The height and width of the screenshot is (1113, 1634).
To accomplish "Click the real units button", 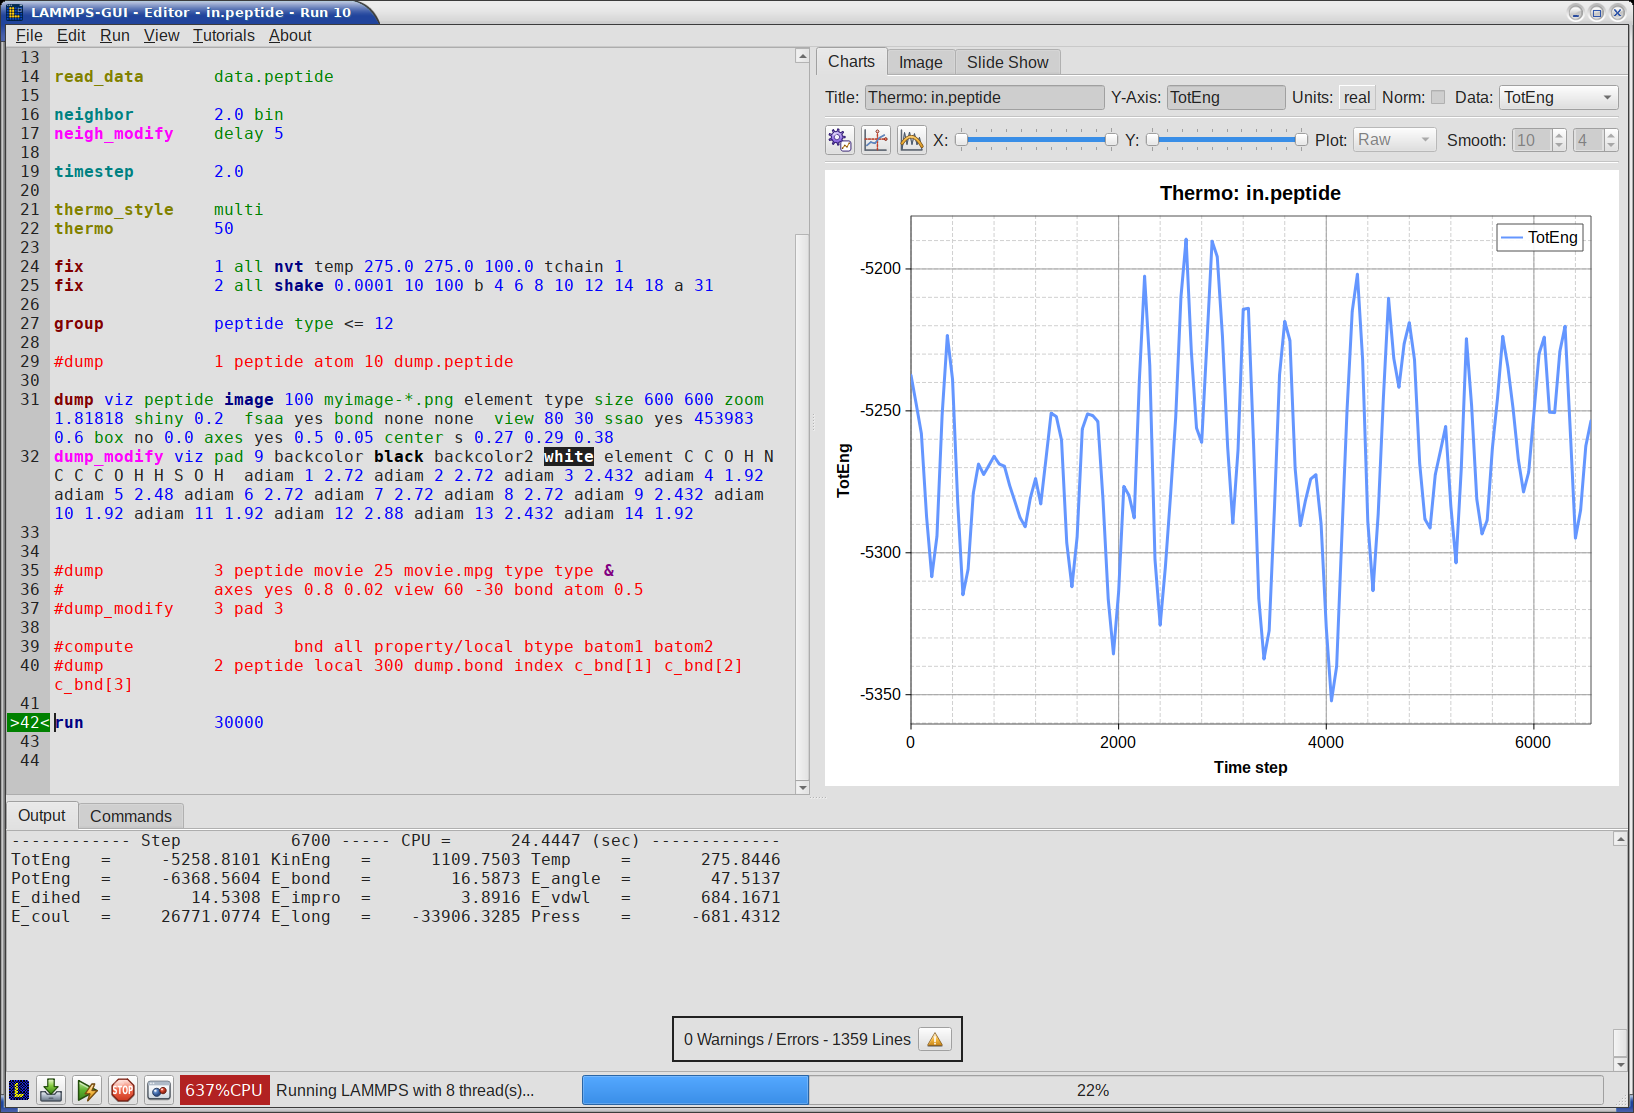I will click(1357, 97).
